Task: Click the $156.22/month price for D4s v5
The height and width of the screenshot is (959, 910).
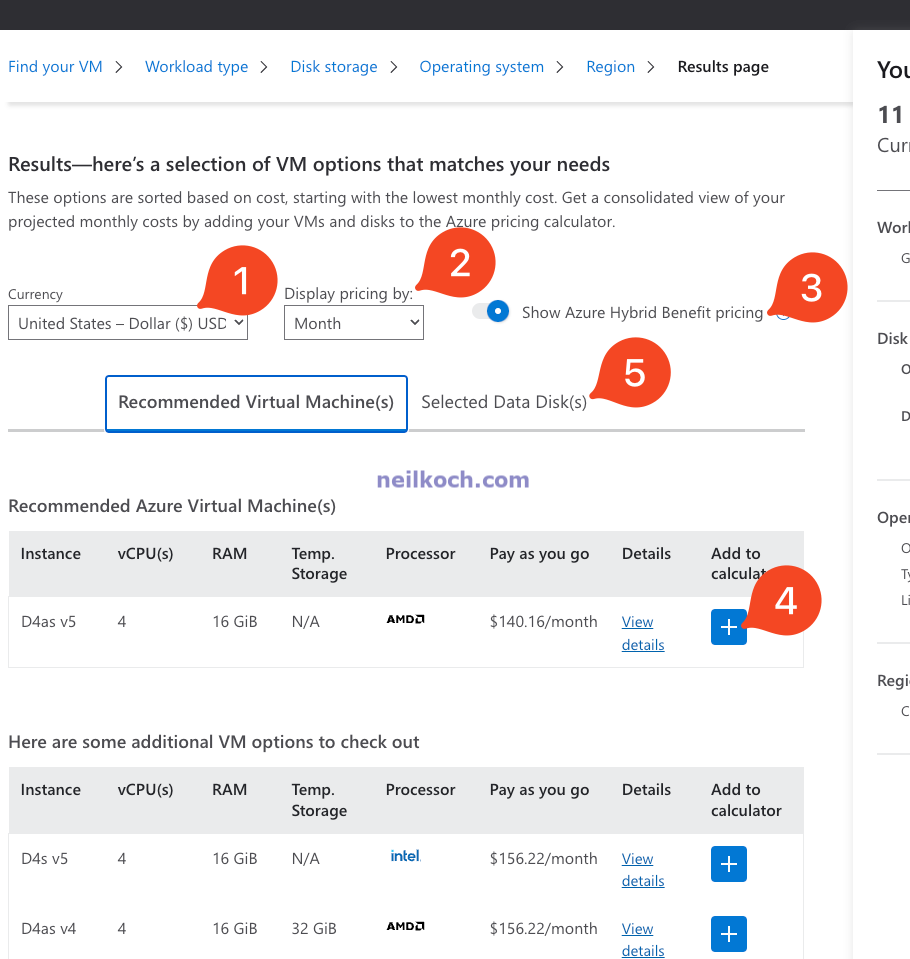Action: (x=543, y=859)
